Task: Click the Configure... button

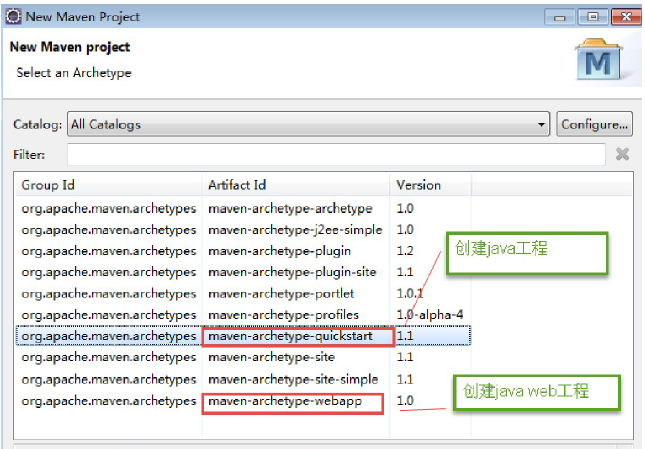Action: [594, 124]
